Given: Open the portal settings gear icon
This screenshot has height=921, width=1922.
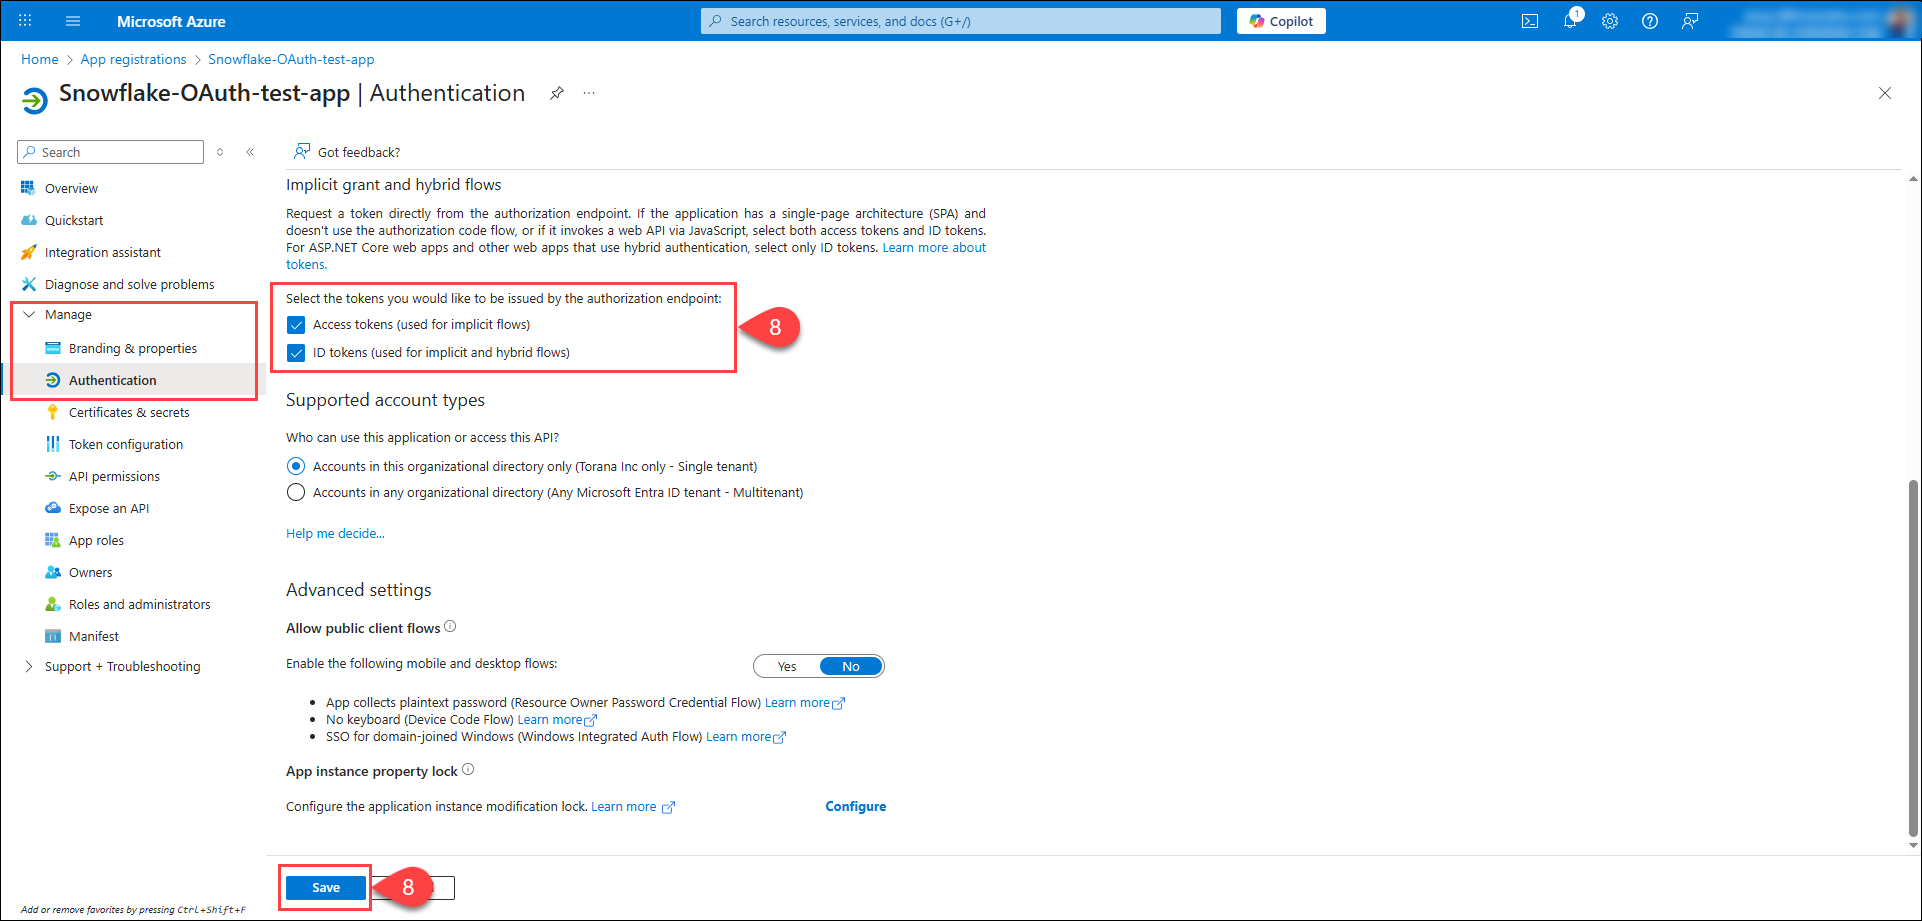Looking at the screenshot, I should tap(1609, 21).
